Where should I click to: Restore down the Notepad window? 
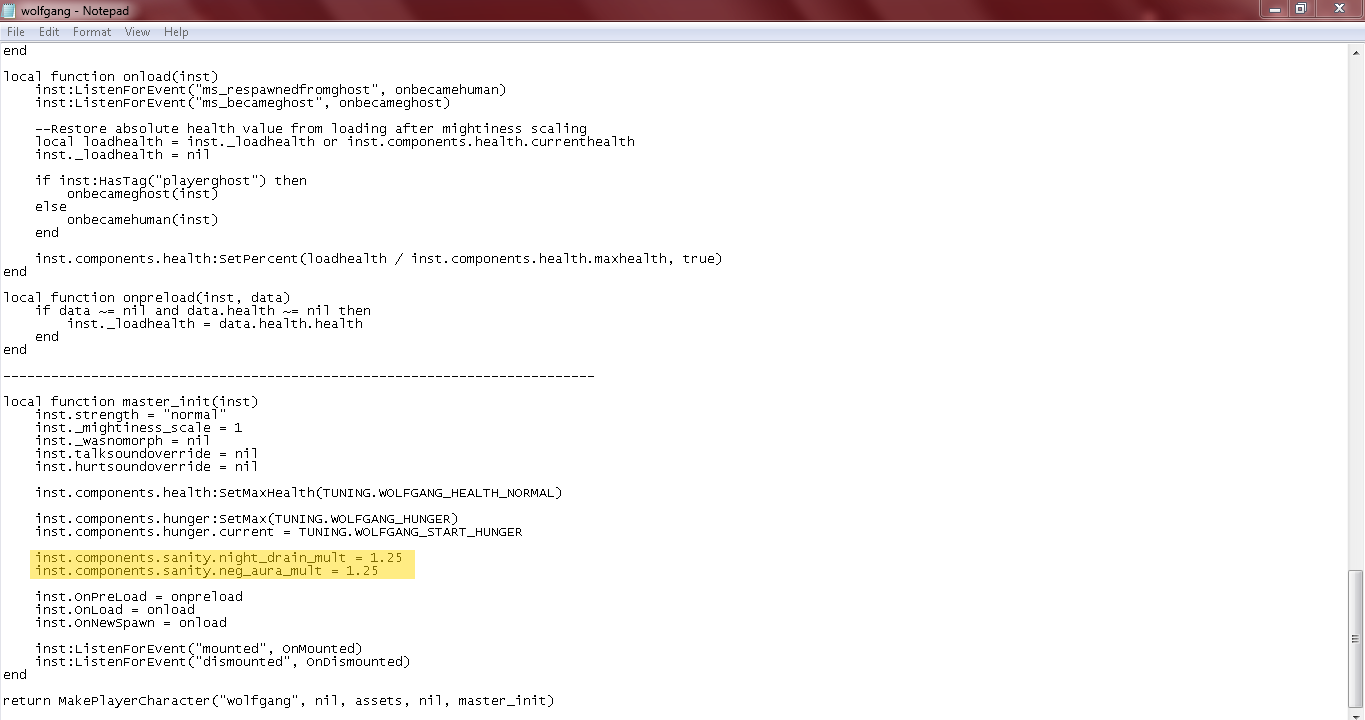point(1301,8)
